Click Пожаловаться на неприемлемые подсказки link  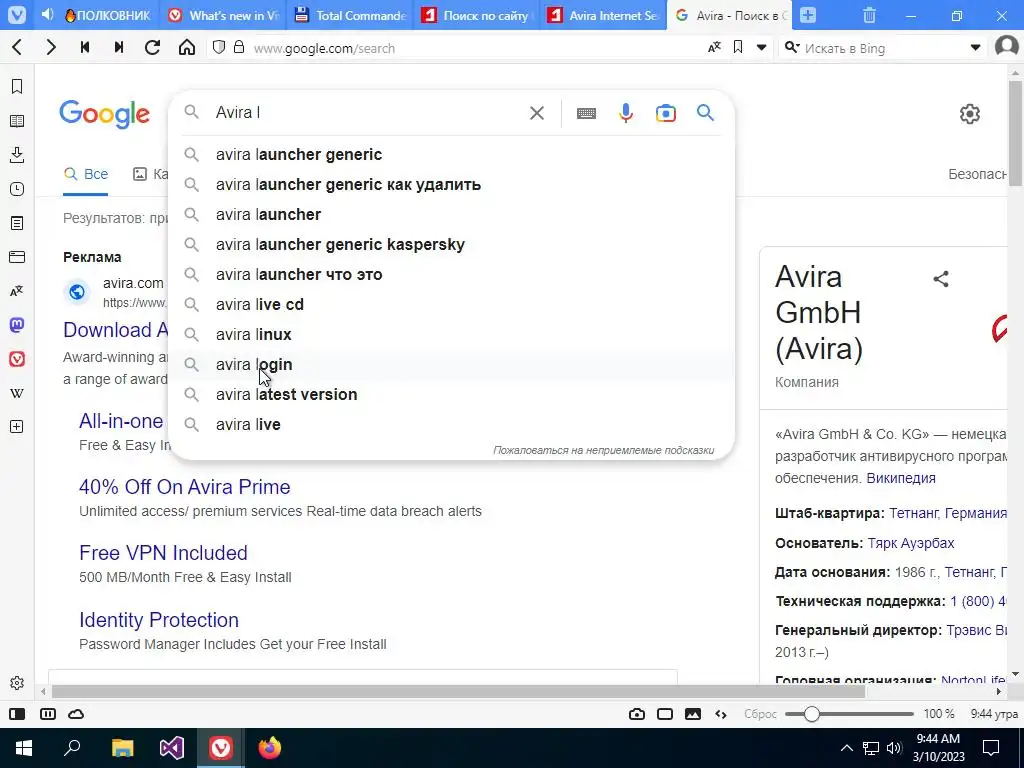click(603, 450)
